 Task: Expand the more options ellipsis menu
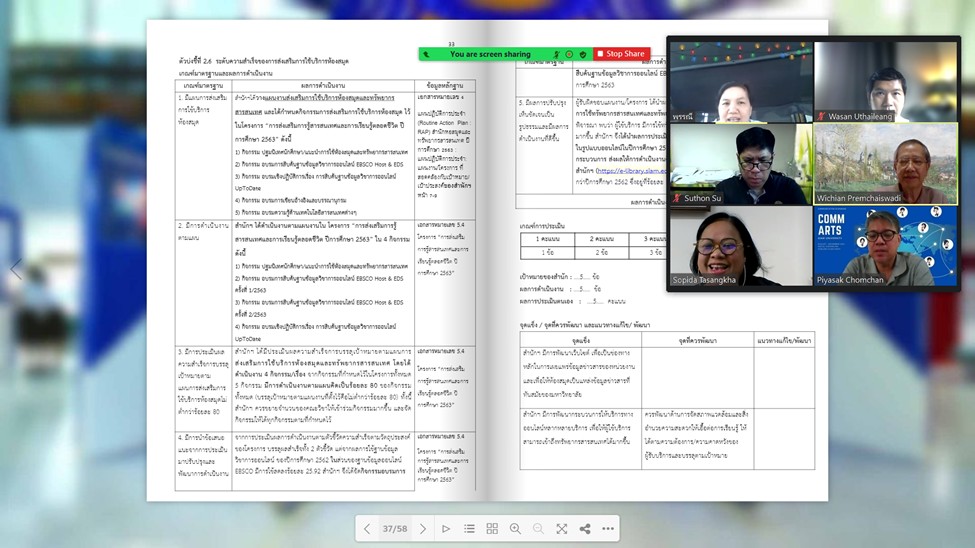click(x=608, y=529)
